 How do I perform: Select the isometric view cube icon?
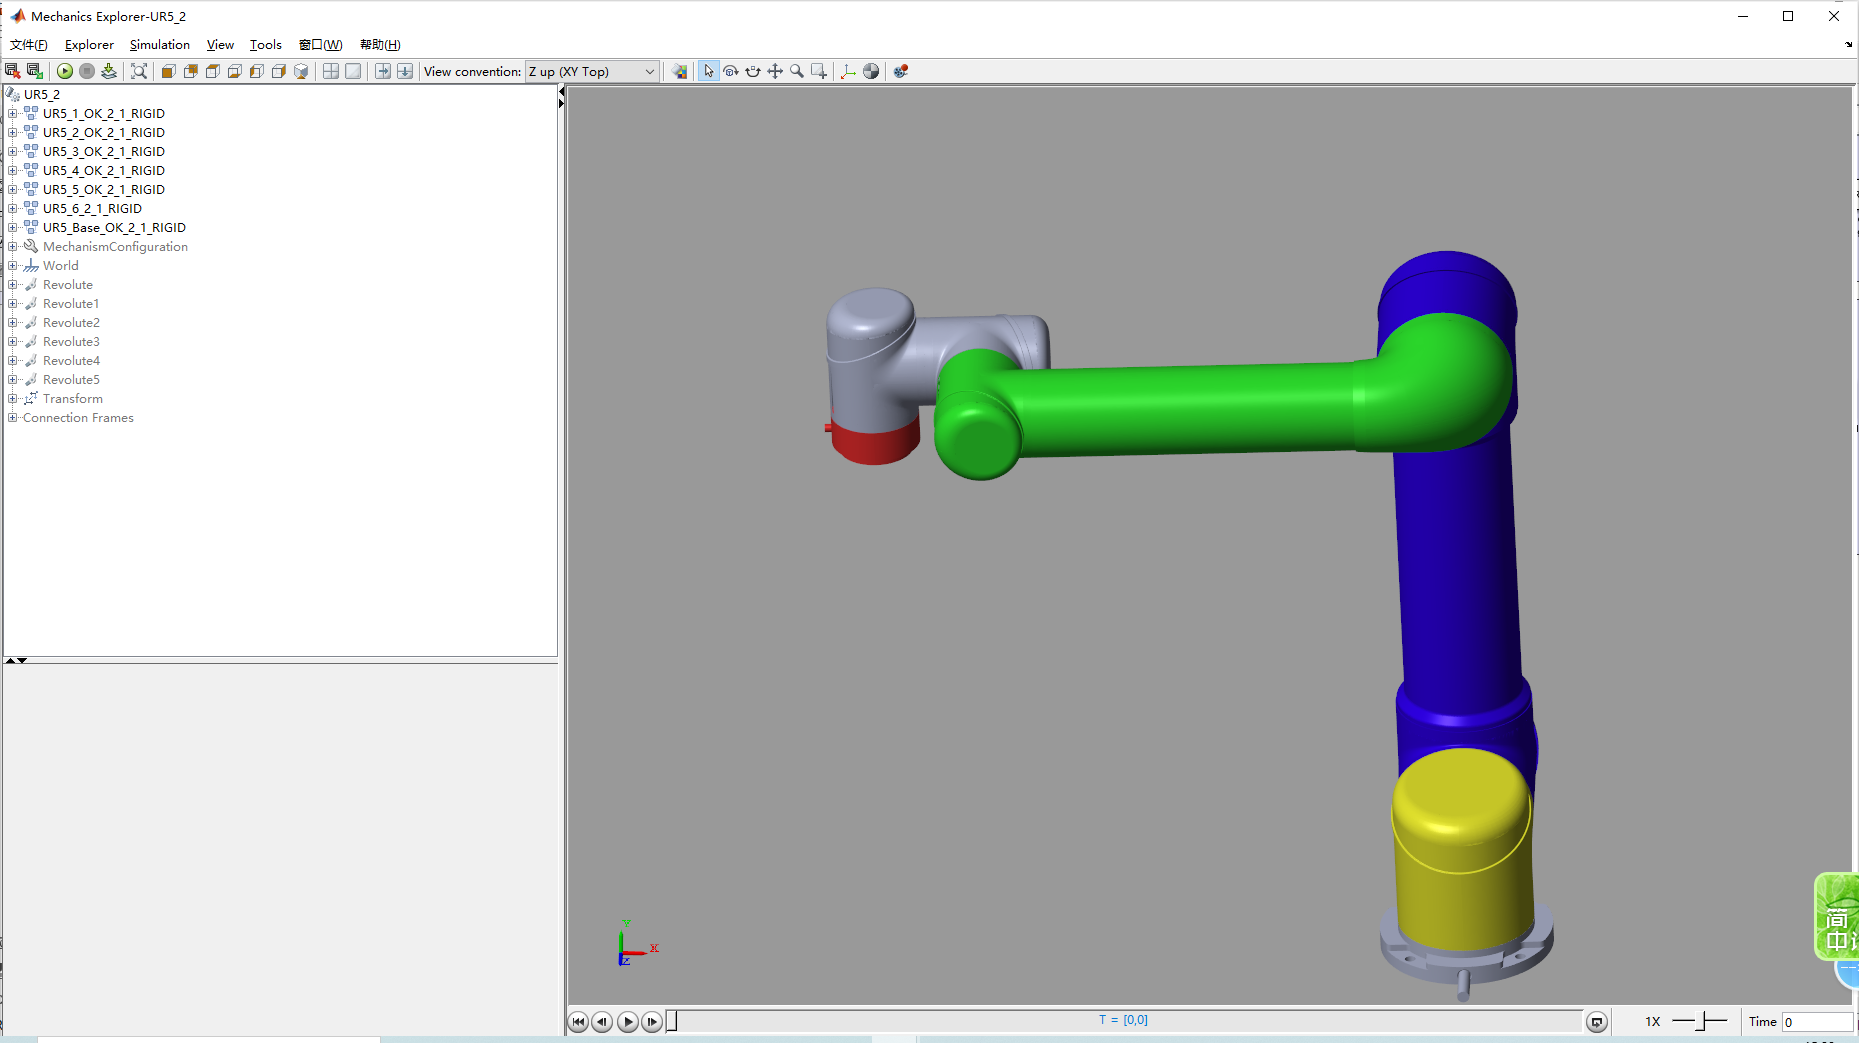[x=301, y=71]
